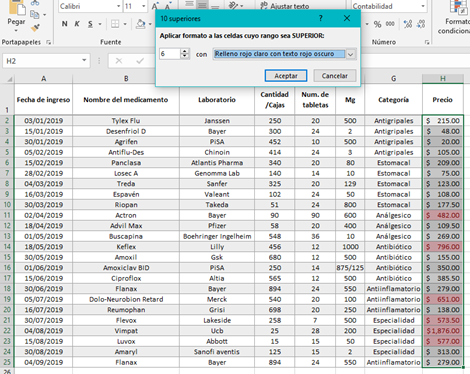The height and width of the screenshot is (374, 470).
Task: Click the Laboratorio header cell
Action: pos(217,100)
